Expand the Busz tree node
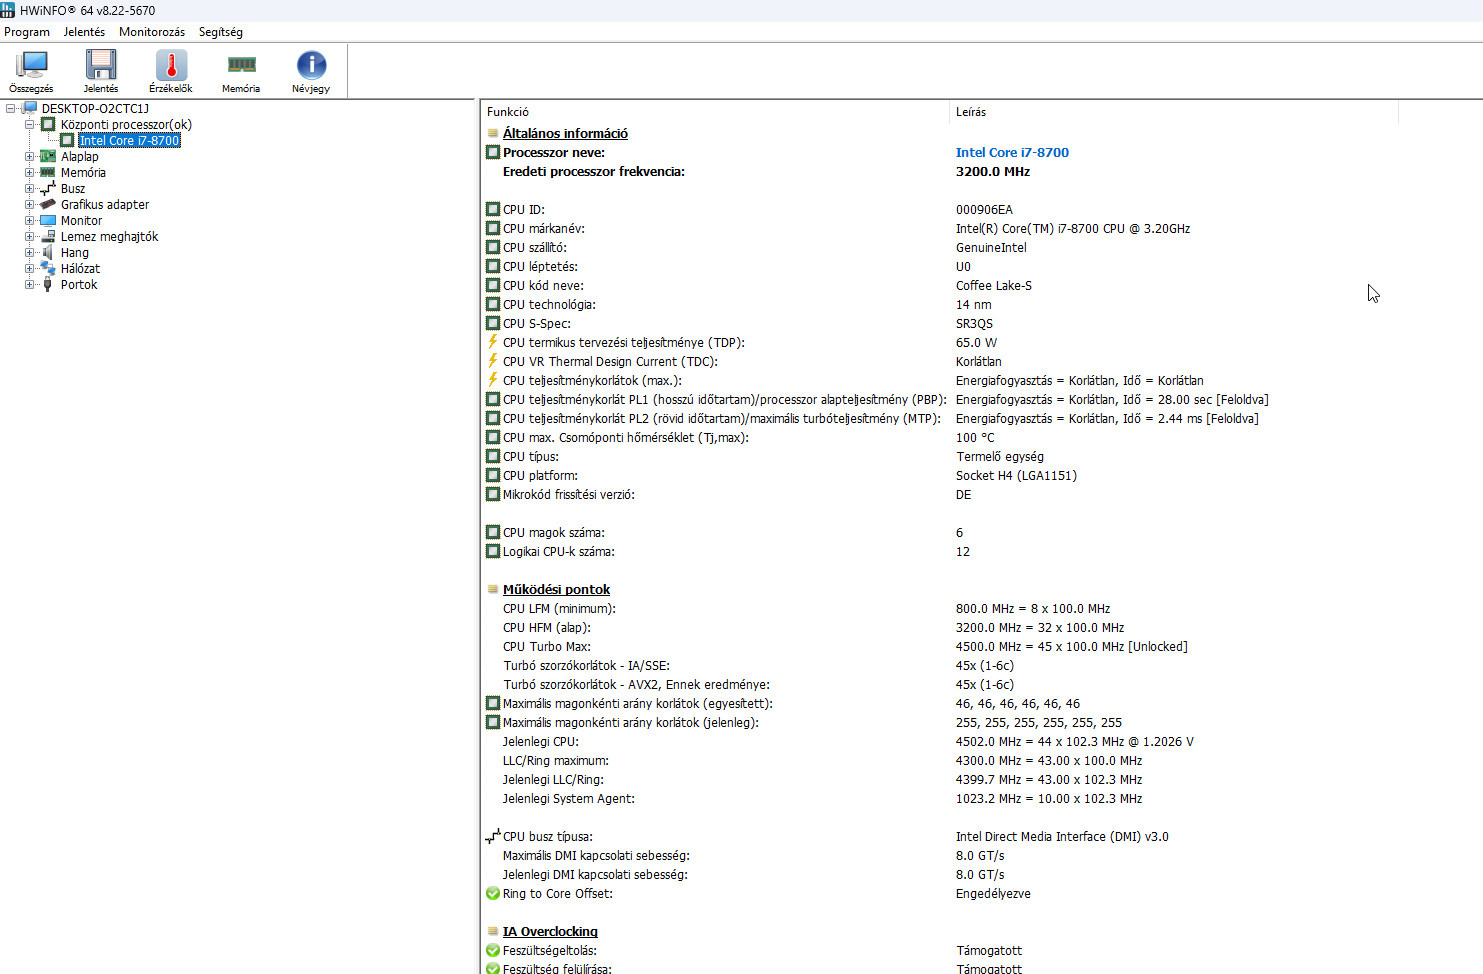 (31, 188)
